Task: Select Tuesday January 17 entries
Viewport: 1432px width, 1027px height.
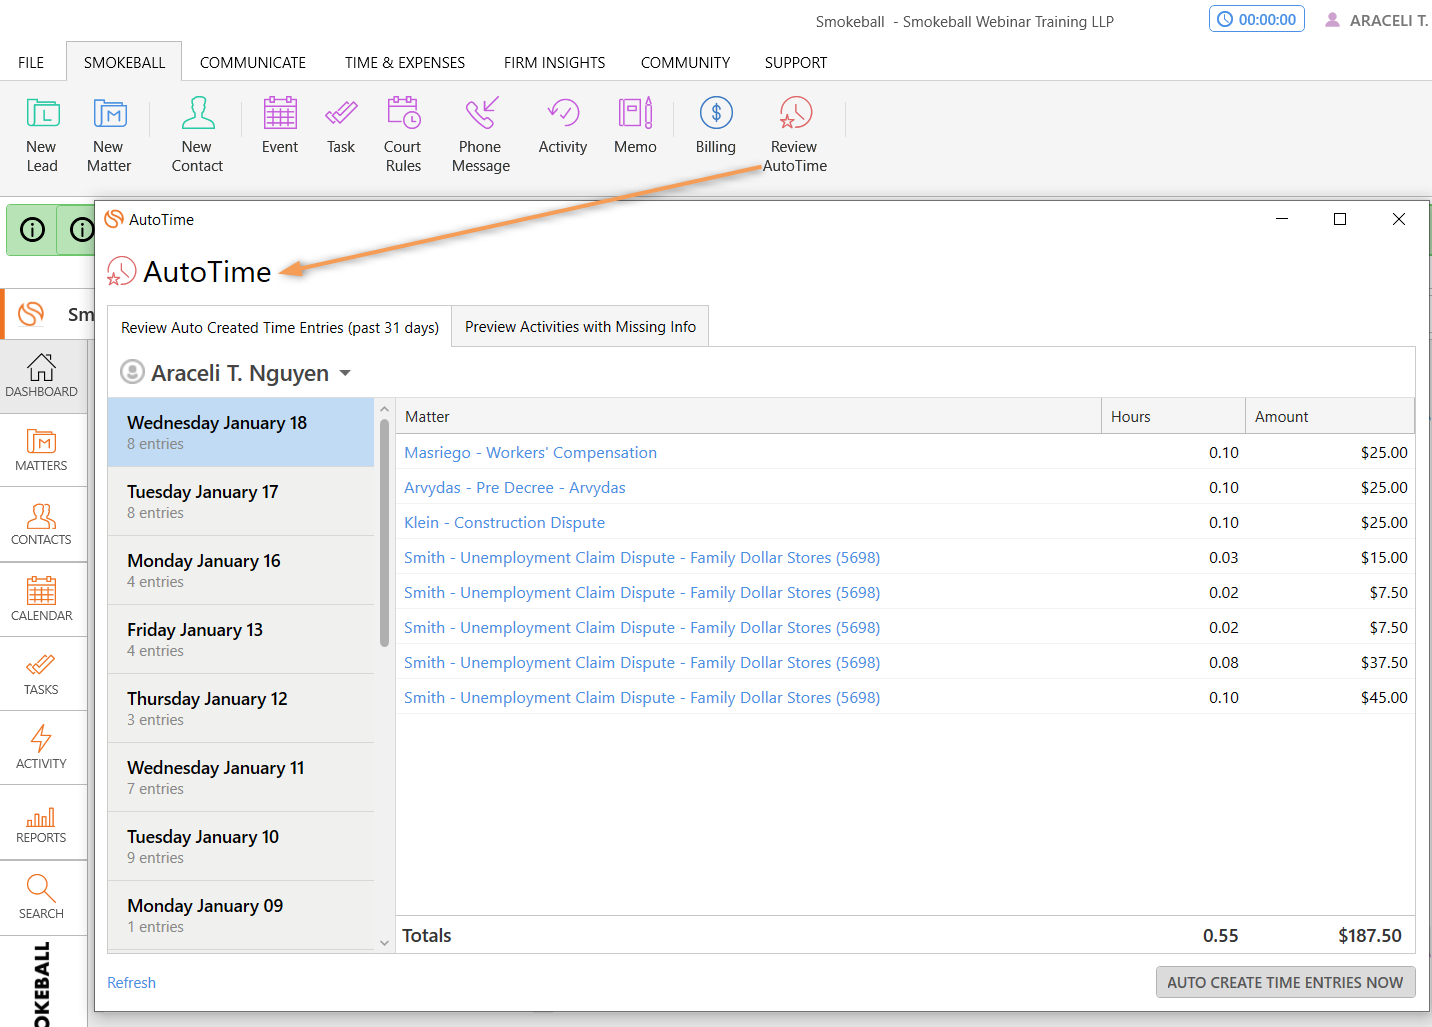Action: coord(241,501)
